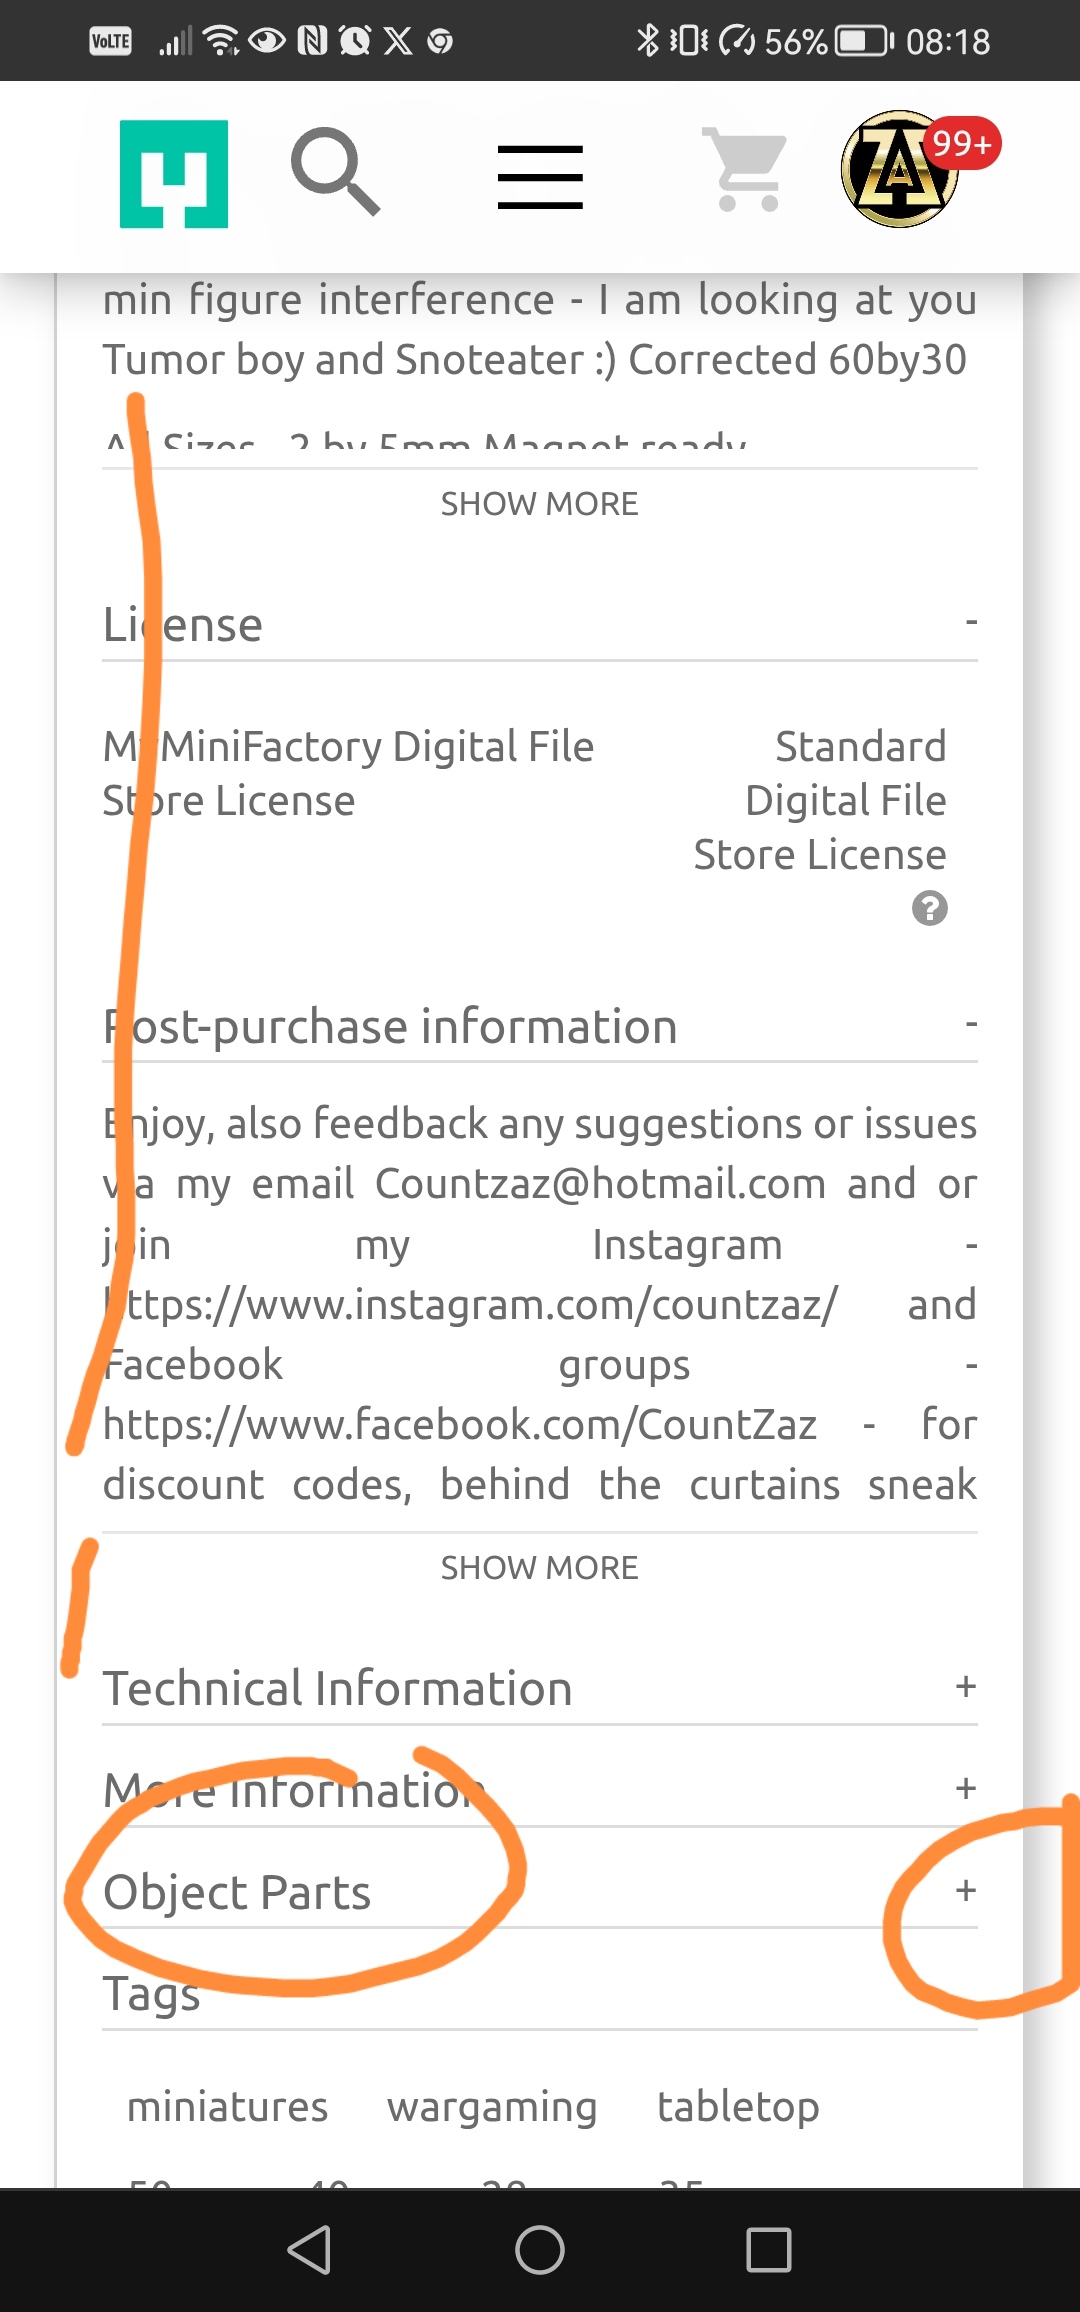Expand the More Information section
The width and height of the screenshot is (1080, 2312).
965,1788
